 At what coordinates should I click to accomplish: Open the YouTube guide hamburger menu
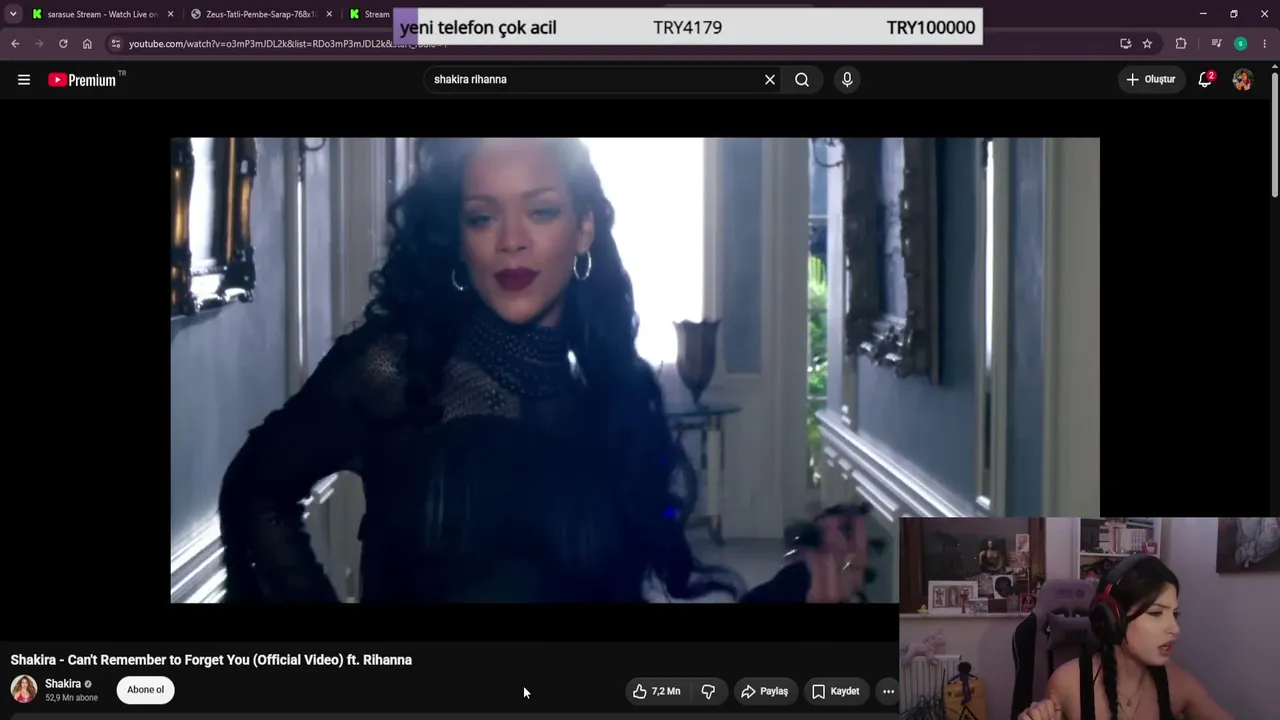point(24,80)
